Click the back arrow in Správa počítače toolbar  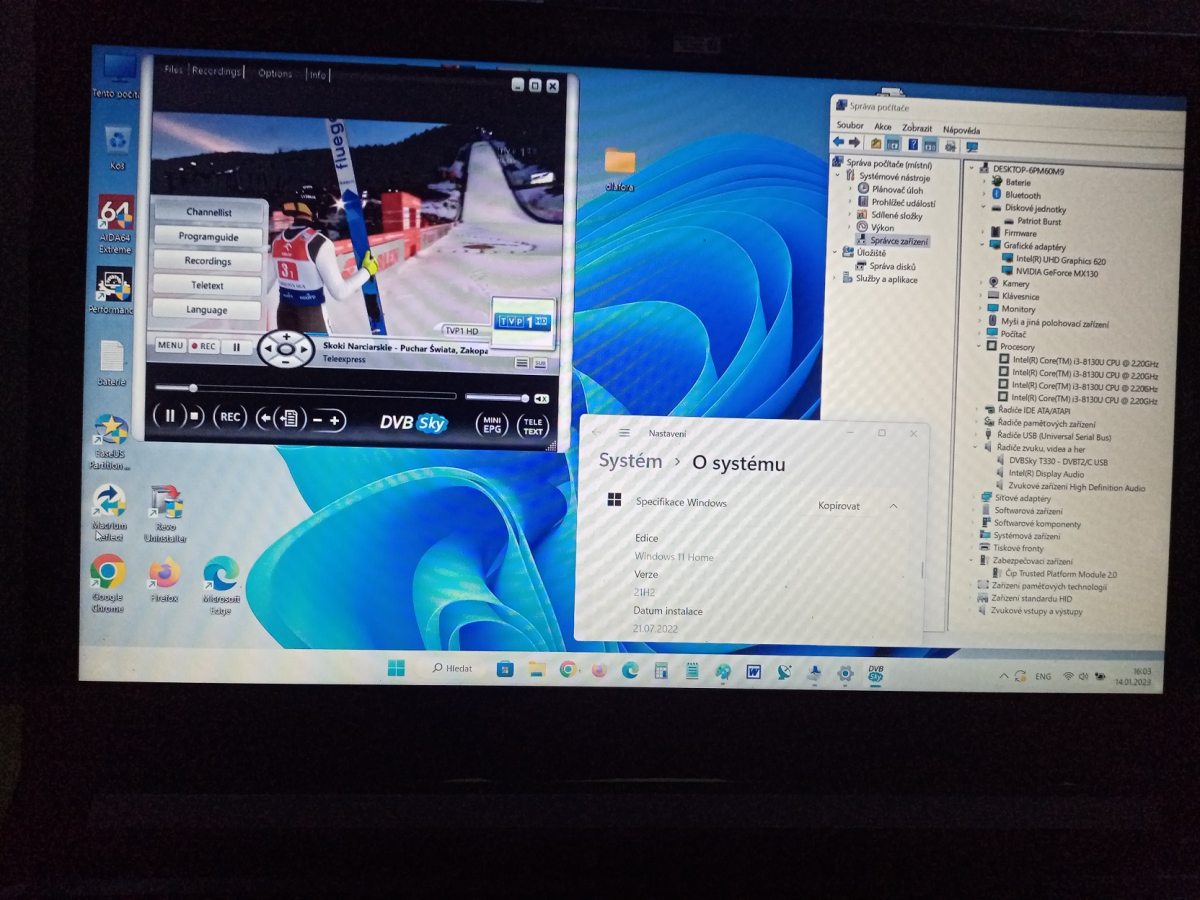[839, 143]
